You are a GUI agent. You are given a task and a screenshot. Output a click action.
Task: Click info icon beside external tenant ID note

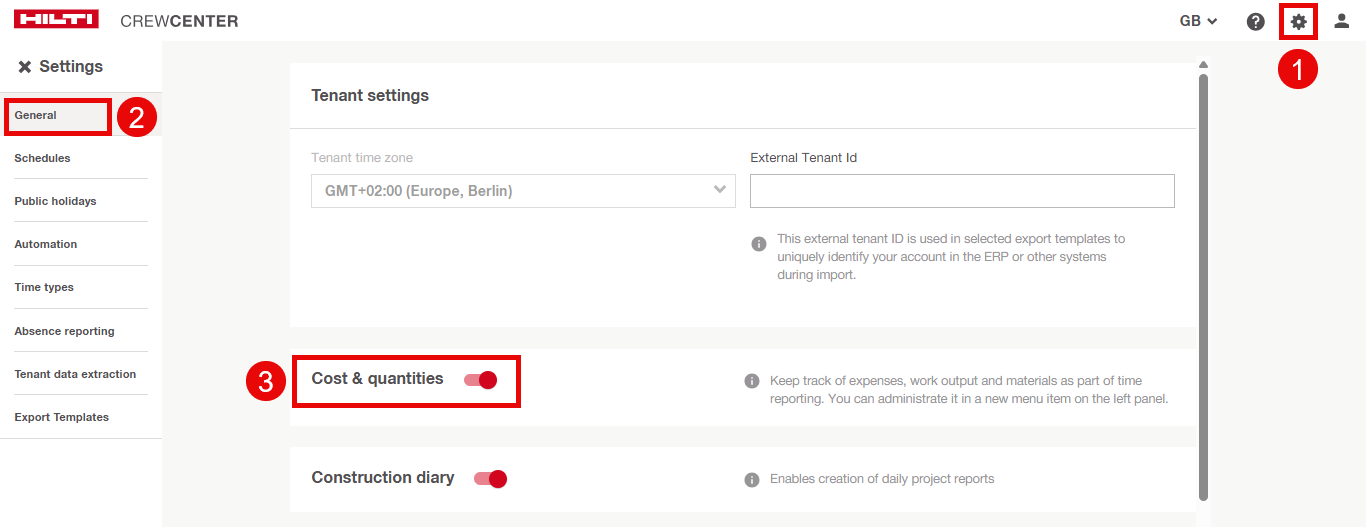point(759,244)
